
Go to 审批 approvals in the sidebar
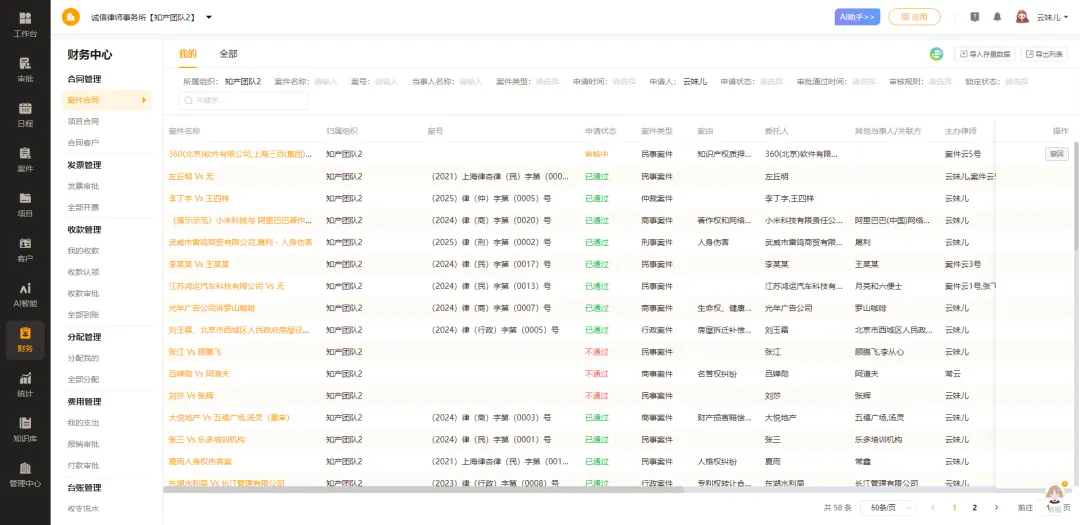coord(25,68)
